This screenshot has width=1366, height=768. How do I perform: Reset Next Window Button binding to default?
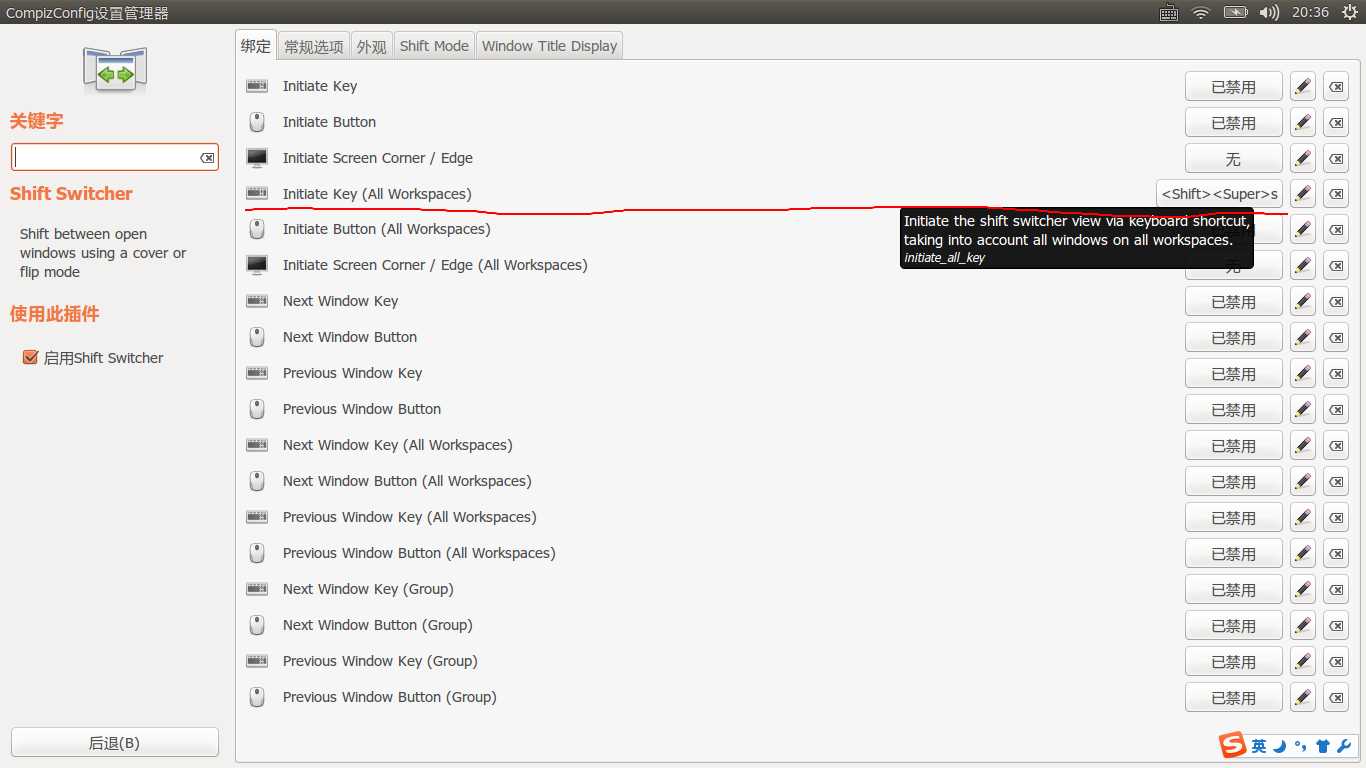pyautogui.click(x=1336, y=338)
